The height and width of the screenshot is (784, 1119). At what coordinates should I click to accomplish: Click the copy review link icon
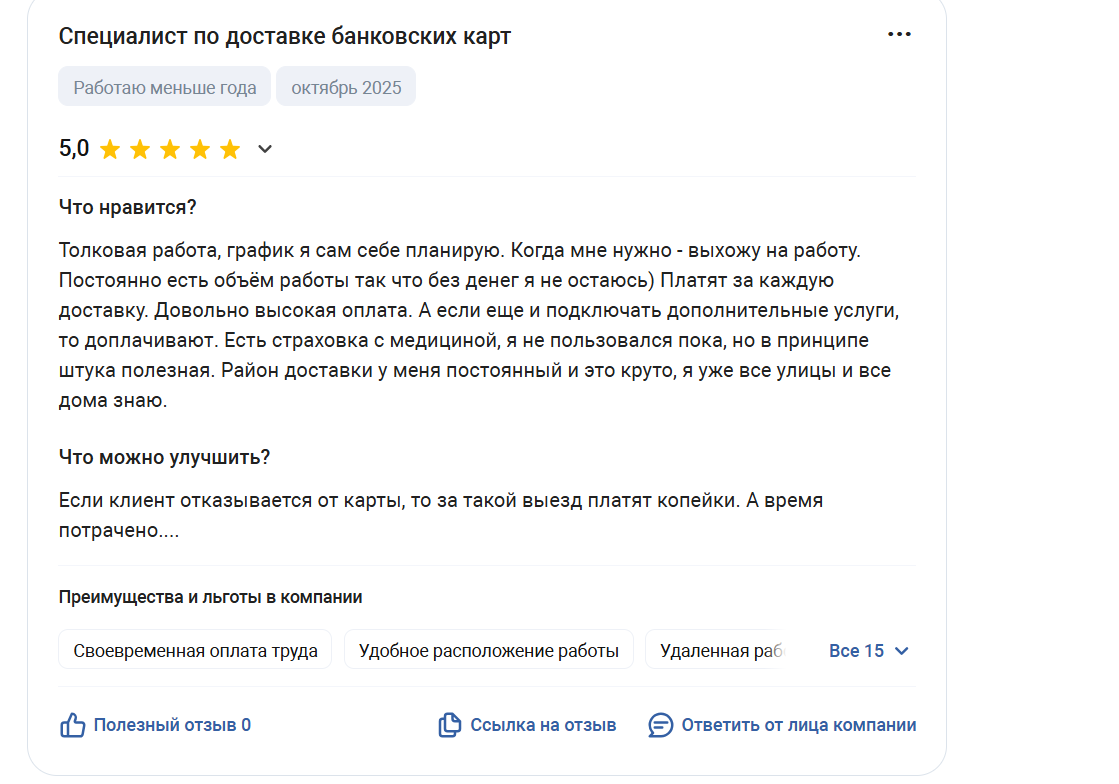point(450,725)
